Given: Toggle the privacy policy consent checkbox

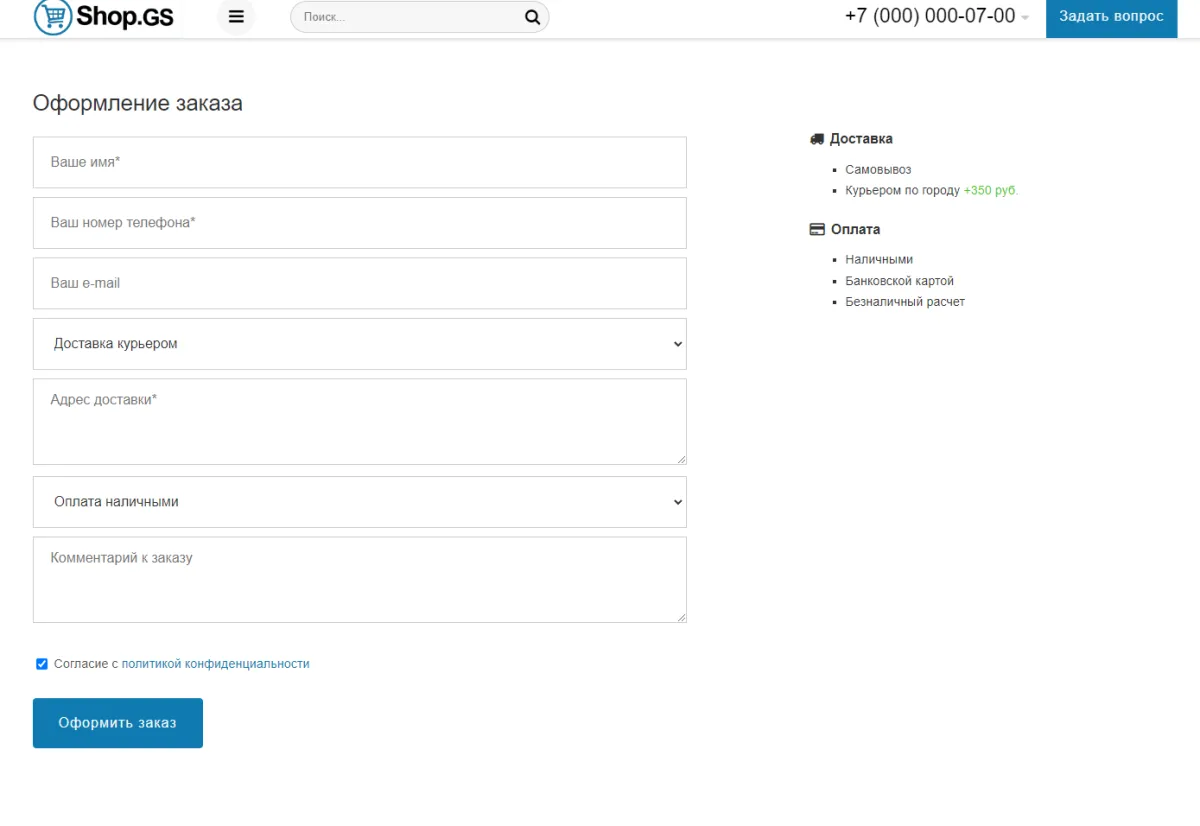Looking at the screenshot, I should 42,664.
